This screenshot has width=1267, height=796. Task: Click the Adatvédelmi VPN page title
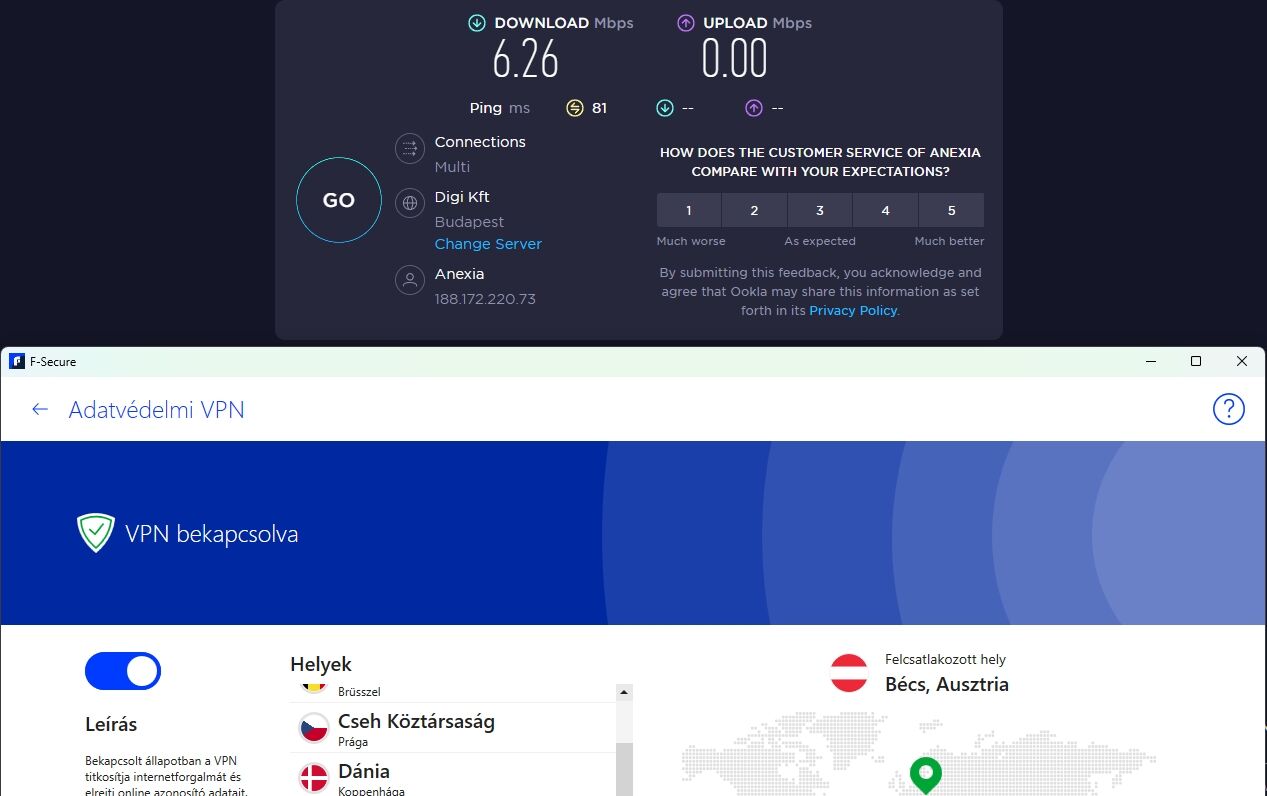pos(156,410)
